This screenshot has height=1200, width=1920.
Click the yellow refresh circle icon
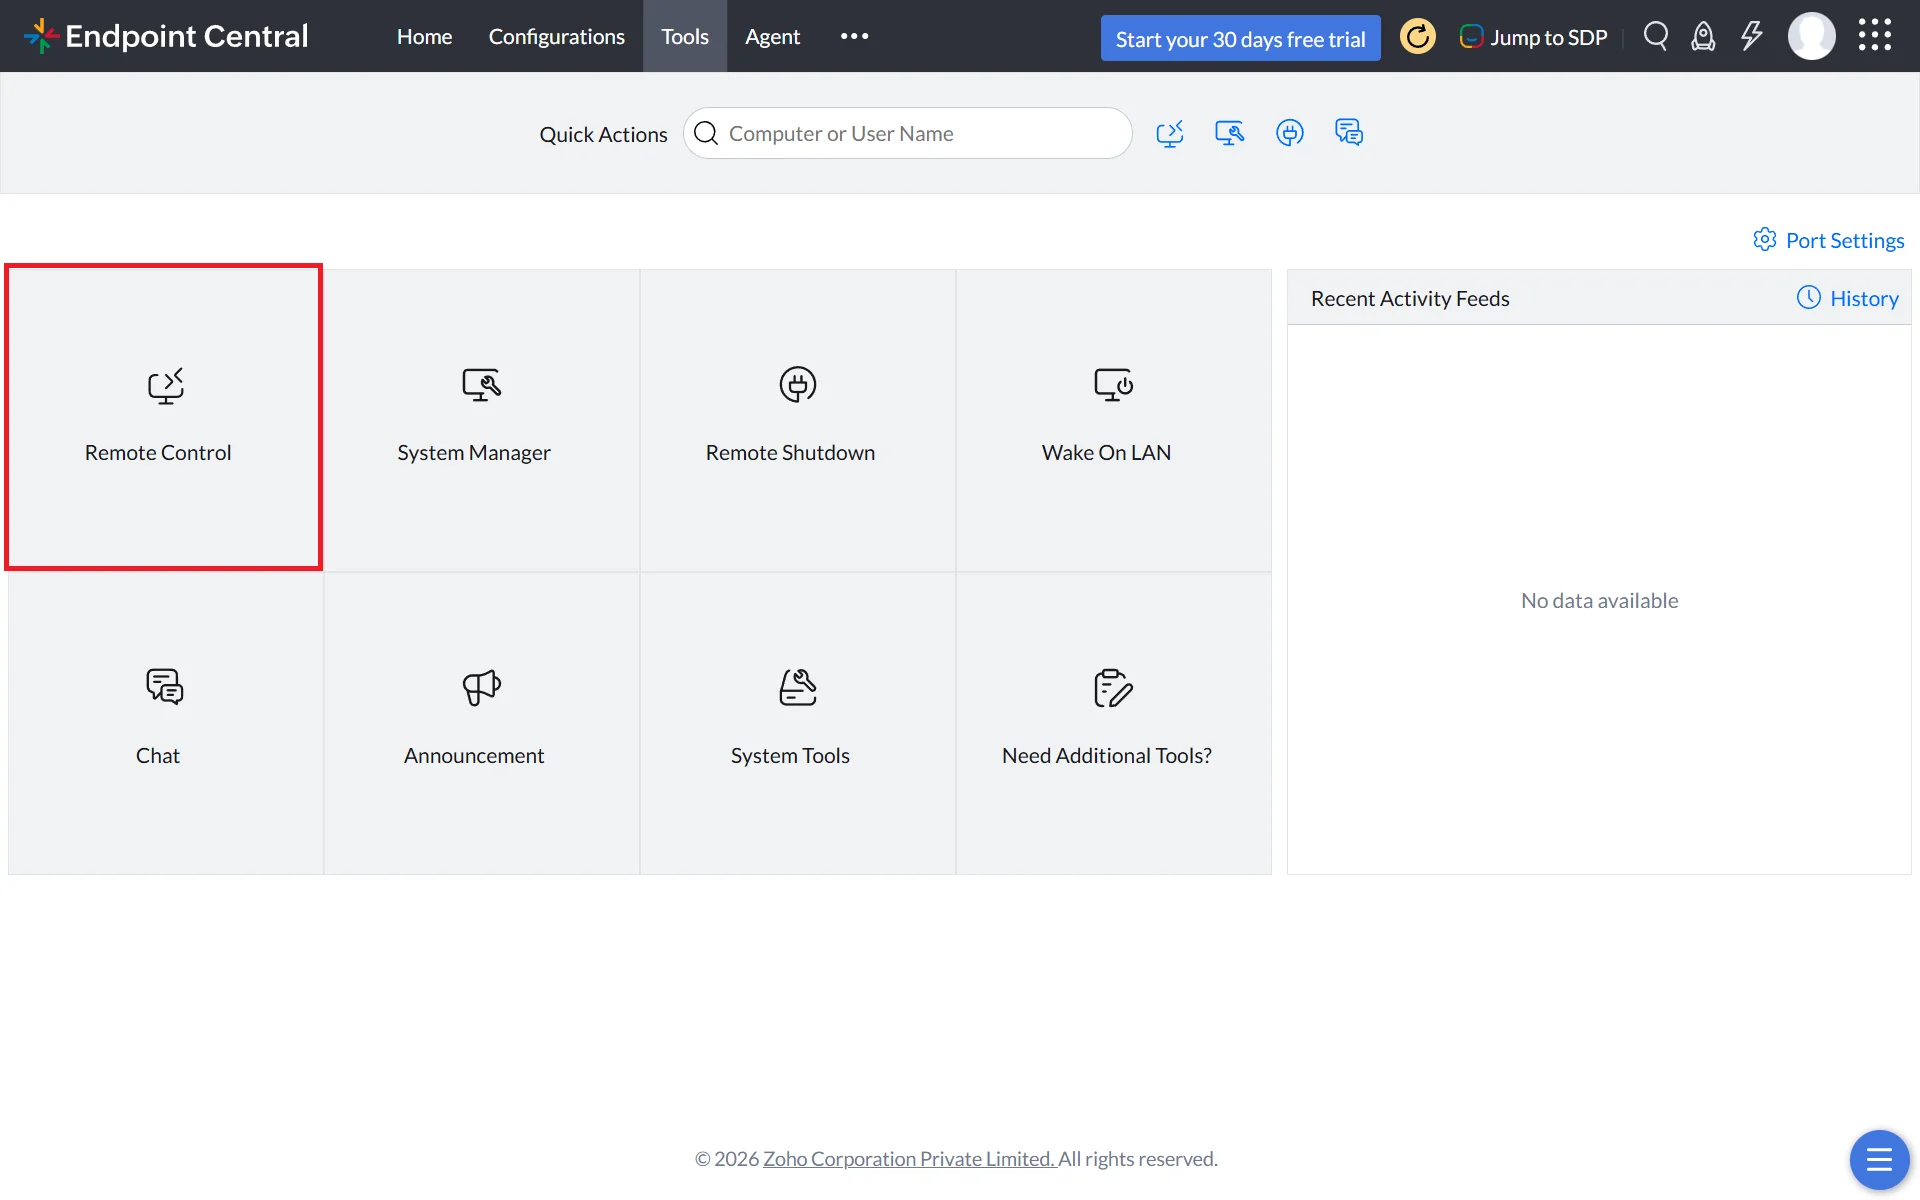coord(1417,37)
